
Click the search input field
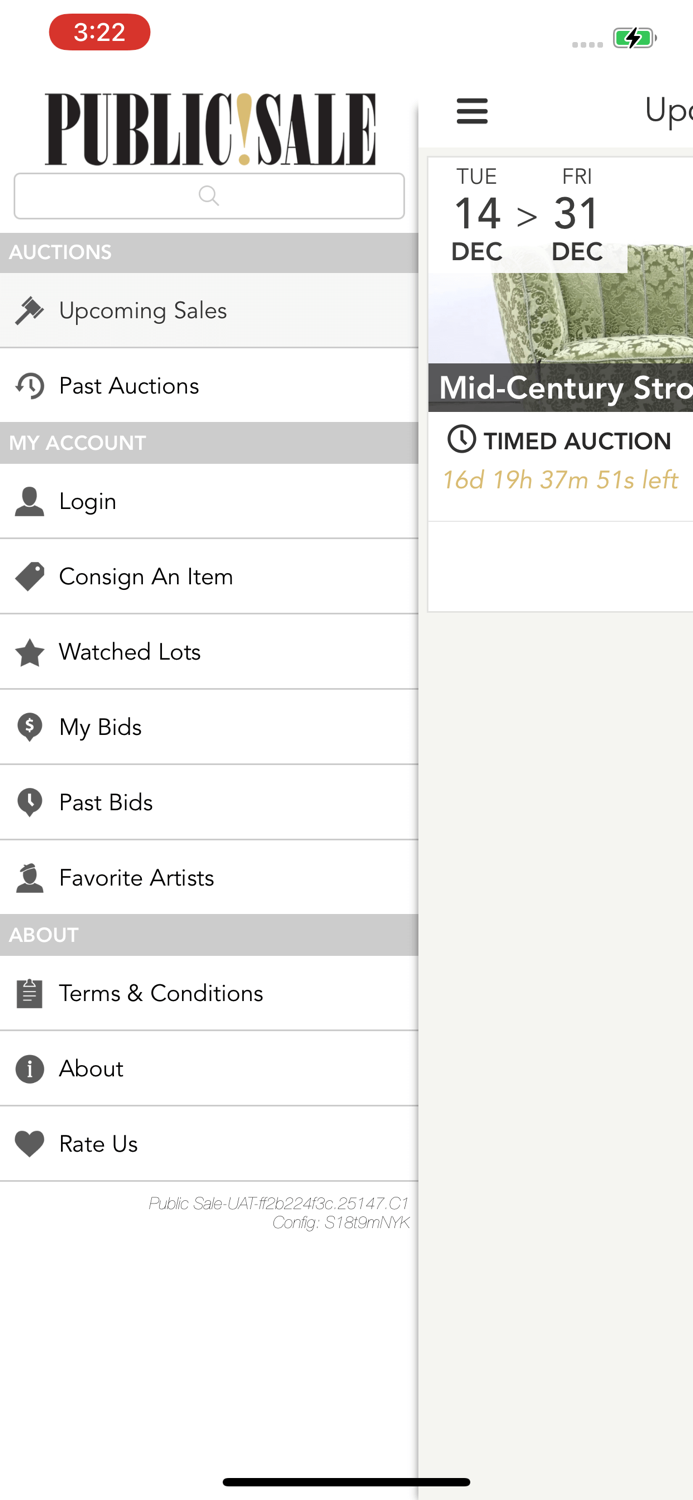click(x=209, y=196)
